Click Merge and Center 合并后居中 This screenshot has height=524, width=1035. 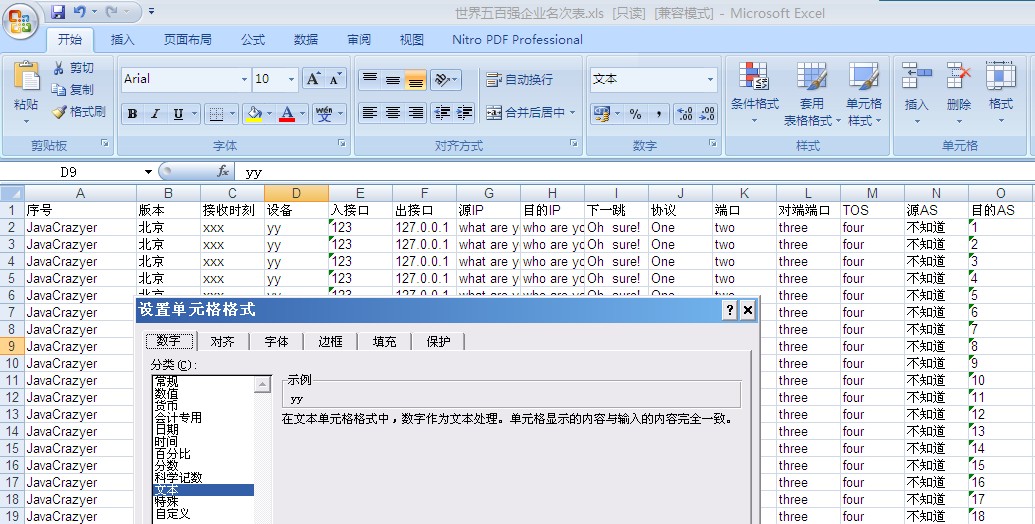(525, 113)
